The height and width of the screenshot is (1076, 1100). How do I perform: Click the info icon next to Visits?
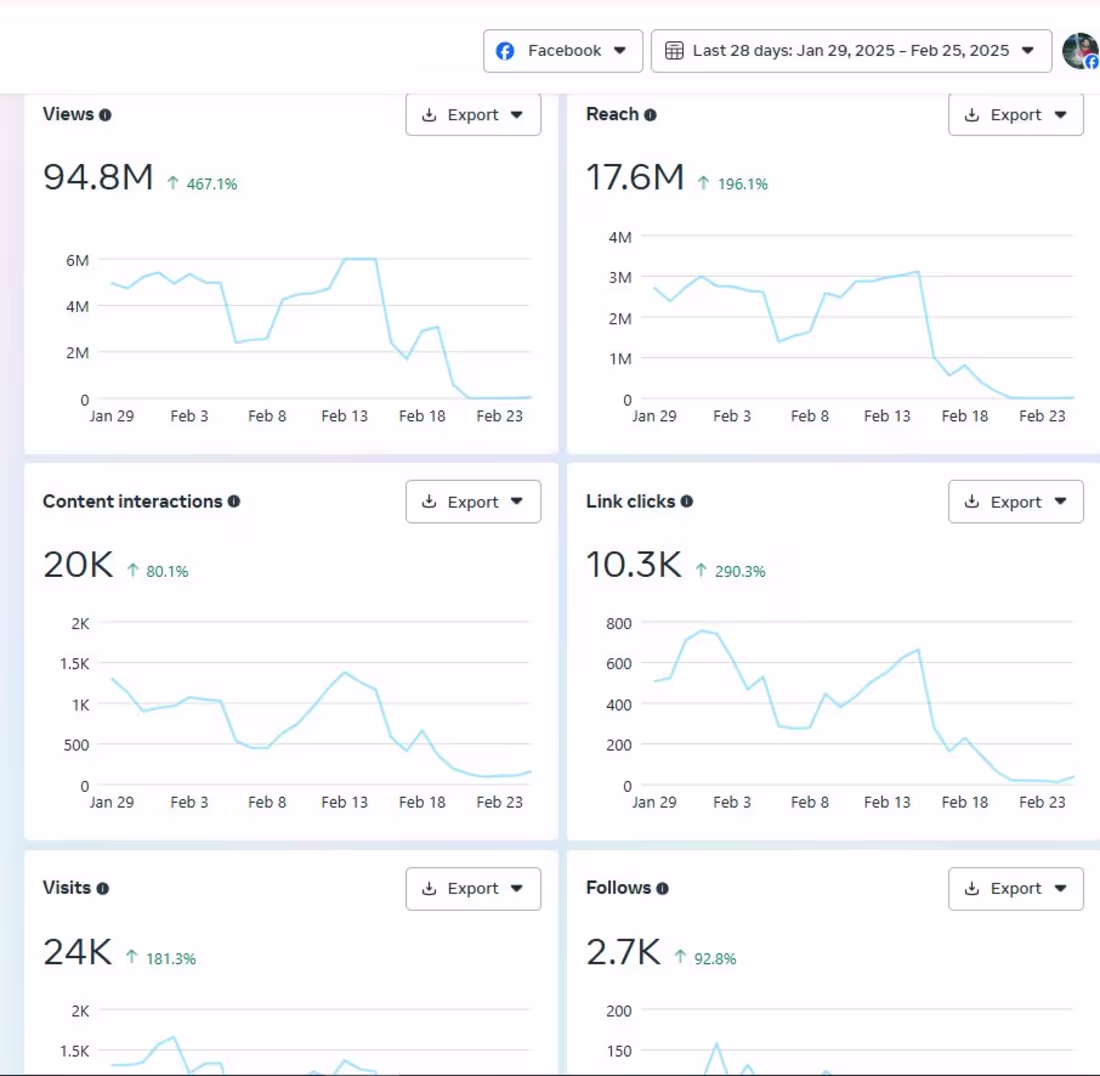click(x=103, y=889)
